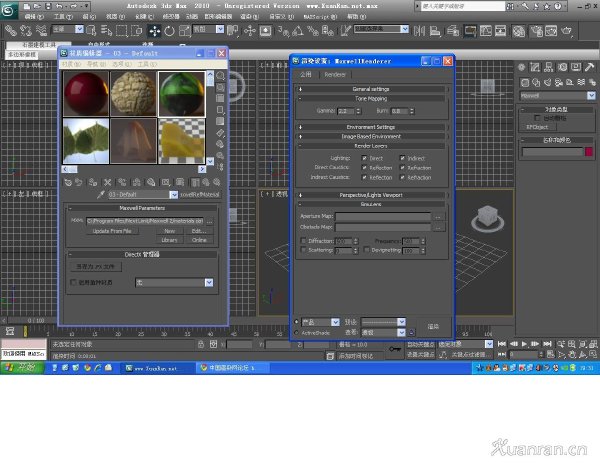600x464 pixels.
Task: Click the Sample Type icon in Material Editor
Action: (220, 76)
